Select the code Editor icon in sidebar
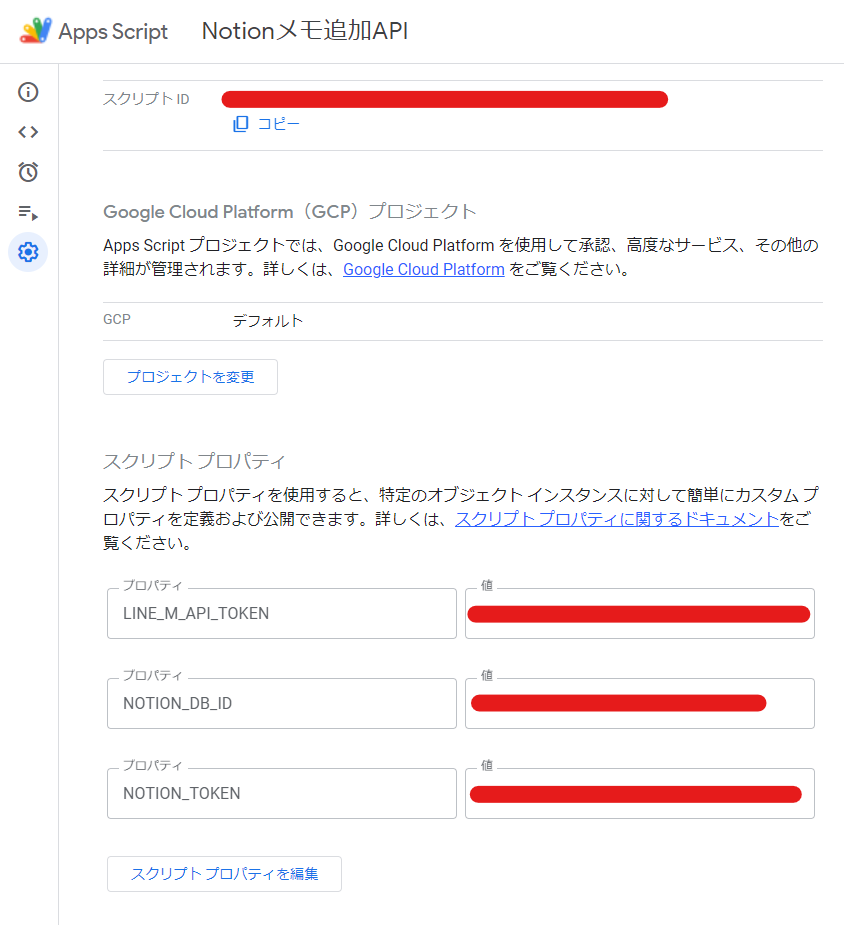This screenshot has width=844, height=925. 28,131
